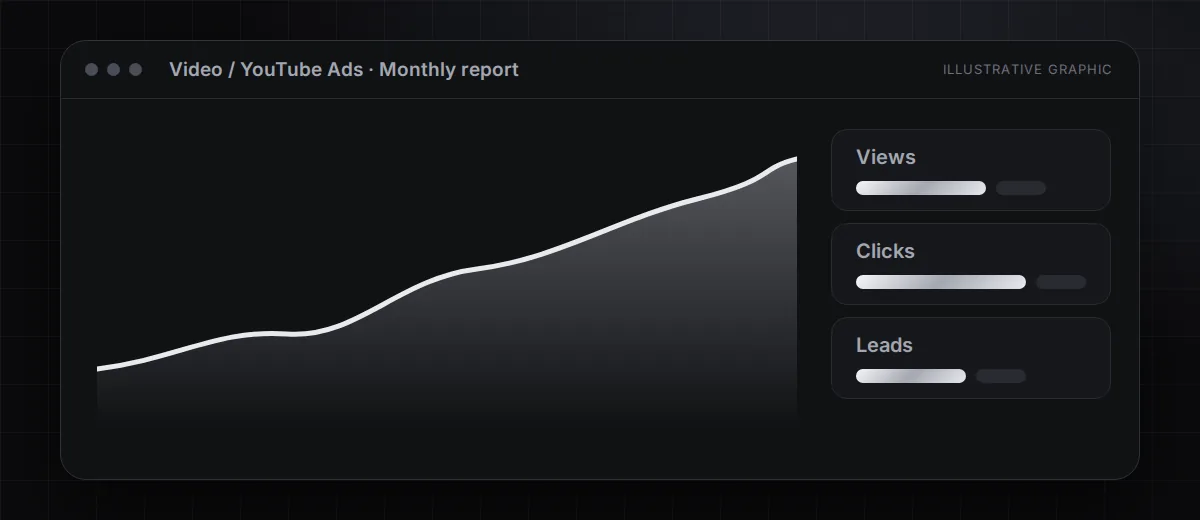The image size is (1200, 520).
Task: Click the rising area chart line
Action: tap(447, 275)
